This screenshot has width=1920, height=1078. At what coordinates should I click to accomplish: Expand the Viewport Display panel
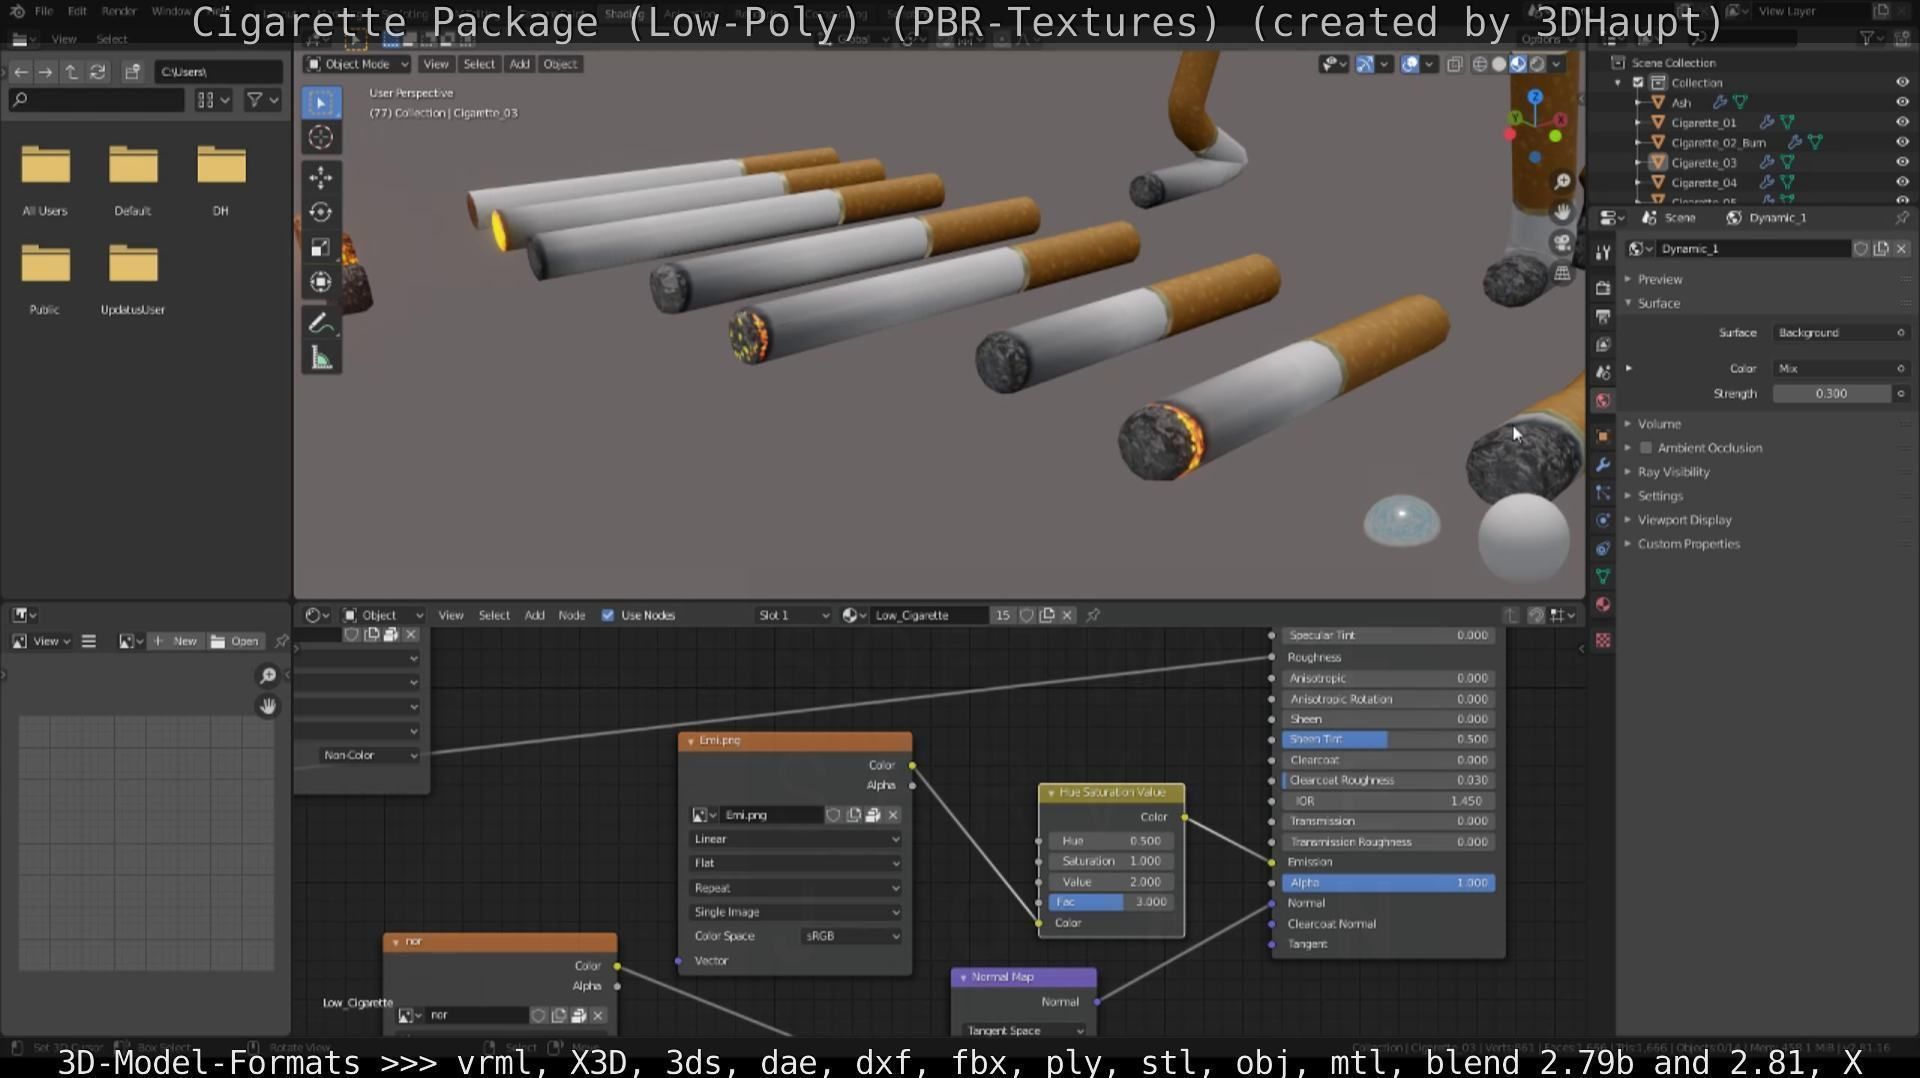tap(1684, 520)
